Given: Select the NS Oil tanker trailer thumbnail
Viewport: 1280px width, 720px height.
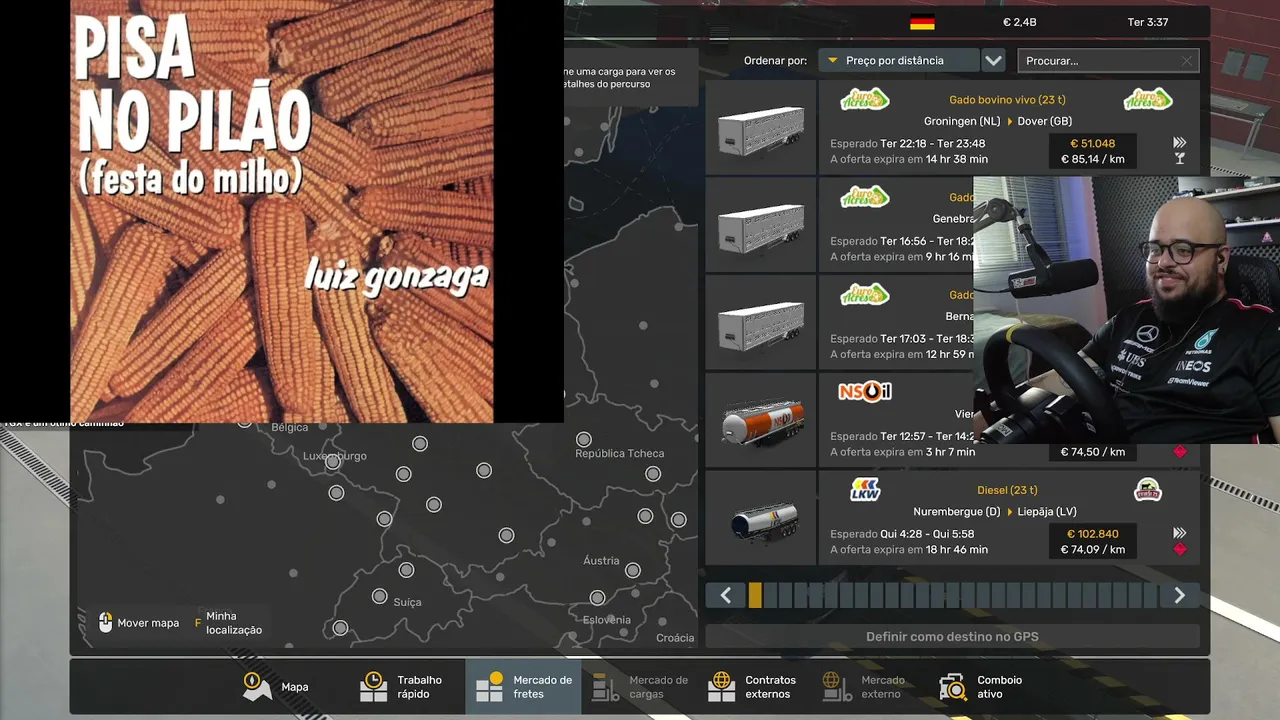Looking at the screenshot, I should click(761, 422).
